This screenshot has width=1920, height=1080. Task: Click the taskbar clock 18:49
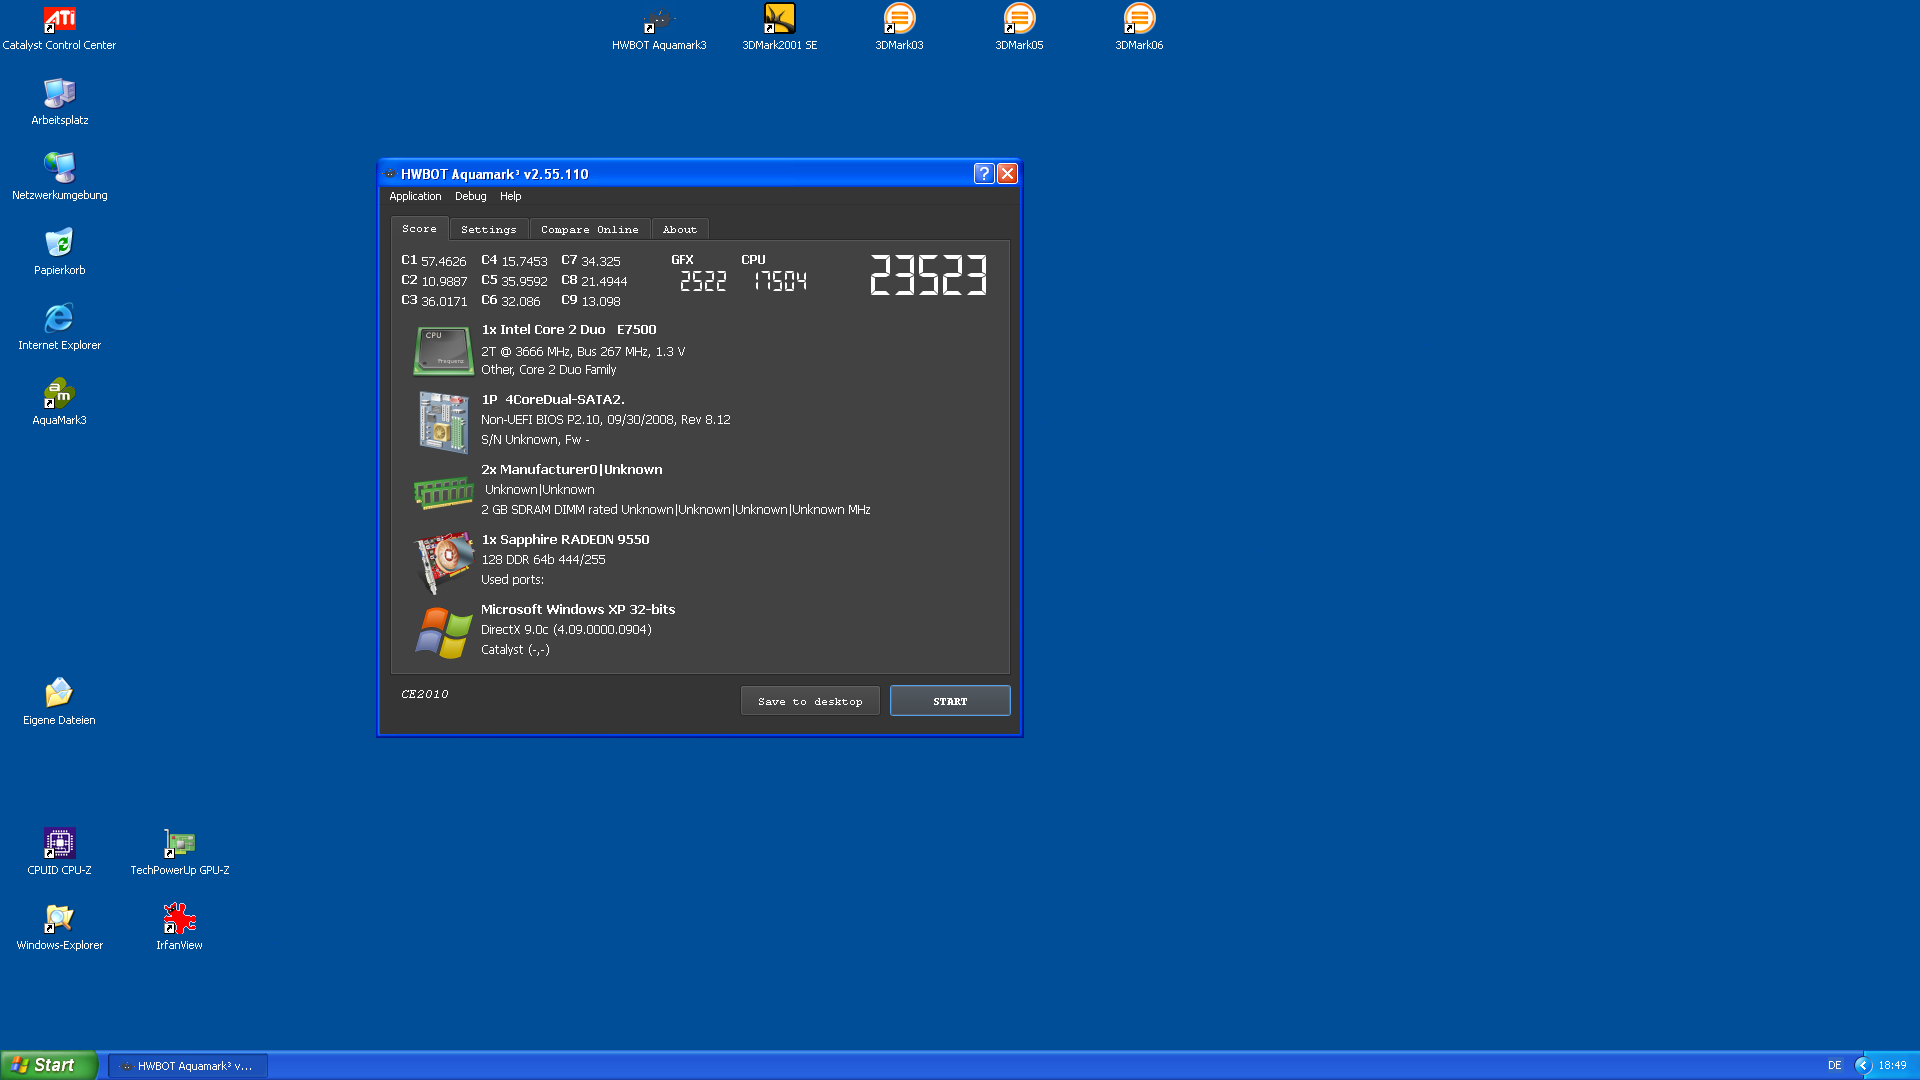(1892, 1066)
